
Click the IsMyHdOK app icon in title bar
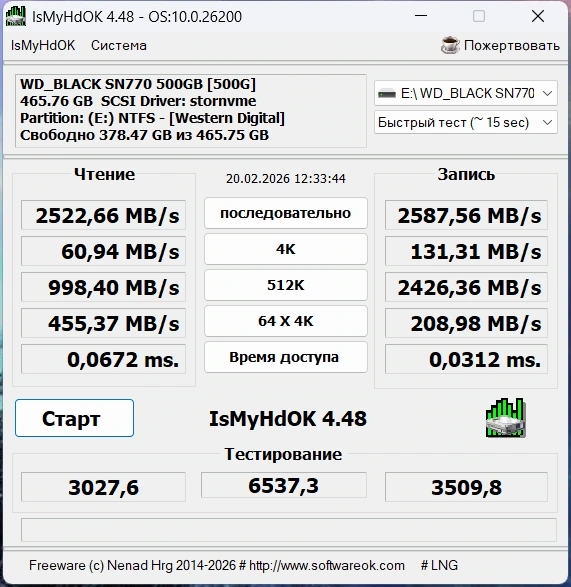point(16,16)
